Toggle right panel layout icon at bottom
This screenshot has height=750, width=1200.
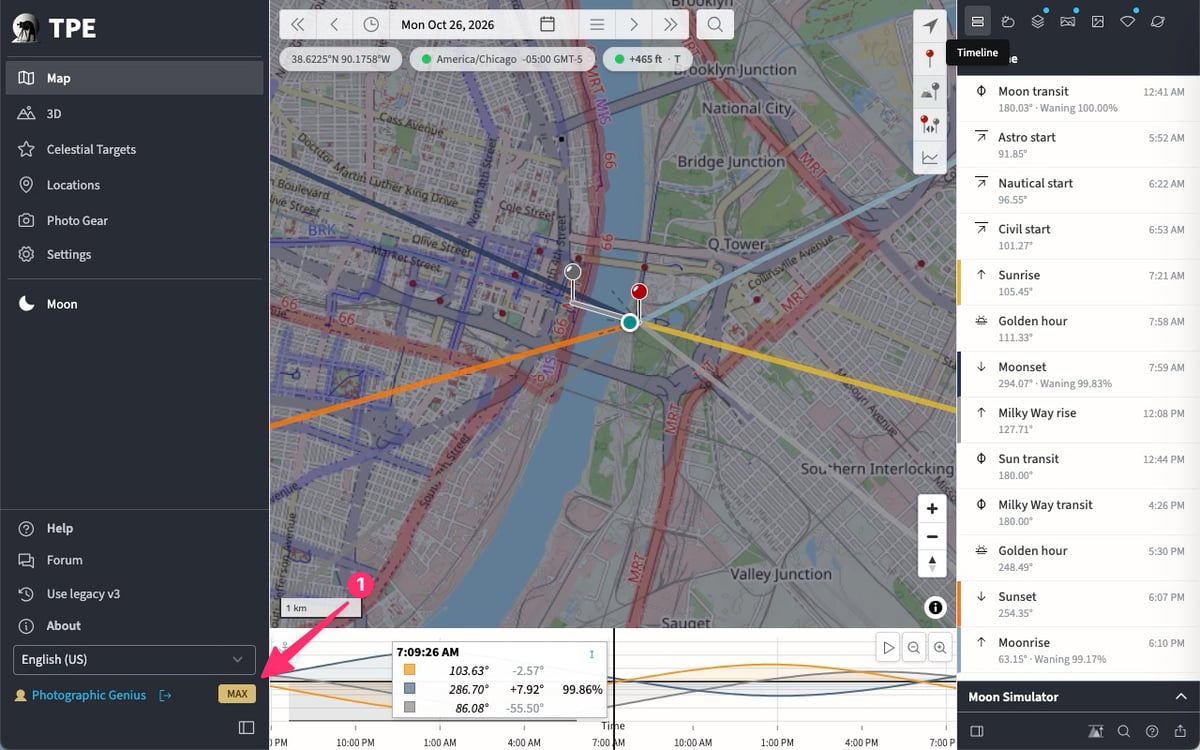pos(977,731)
